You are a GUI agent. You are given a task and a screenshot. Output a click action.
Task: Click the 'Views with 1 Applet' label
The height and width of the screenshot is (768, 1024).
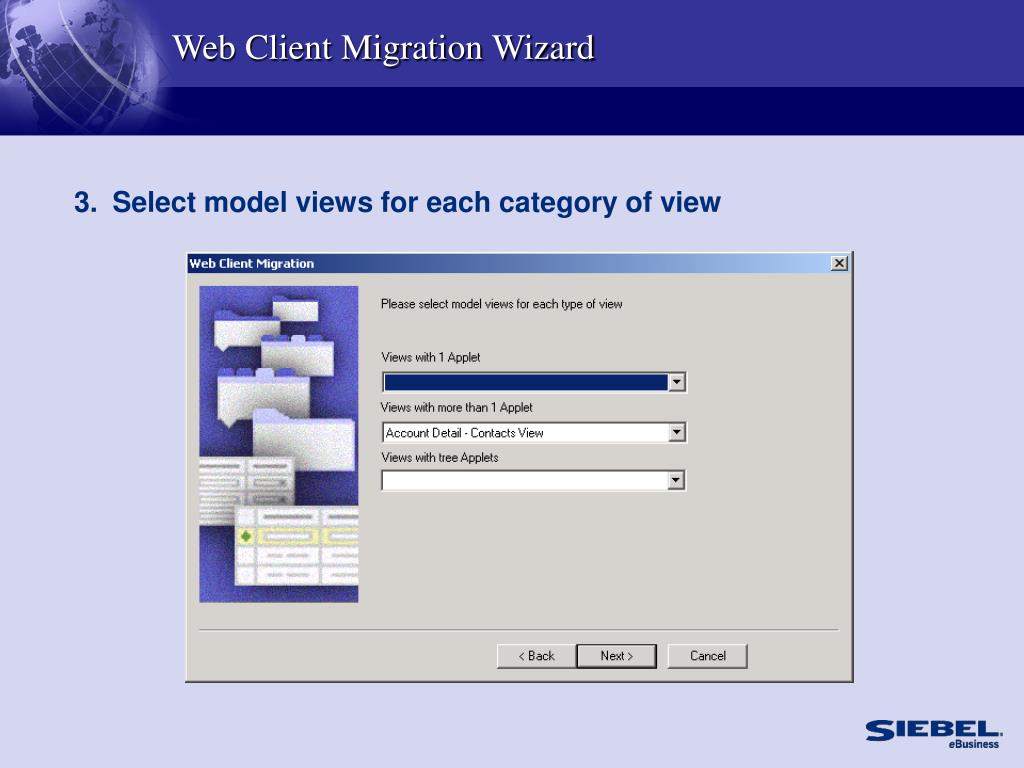[x=431, y=357]
